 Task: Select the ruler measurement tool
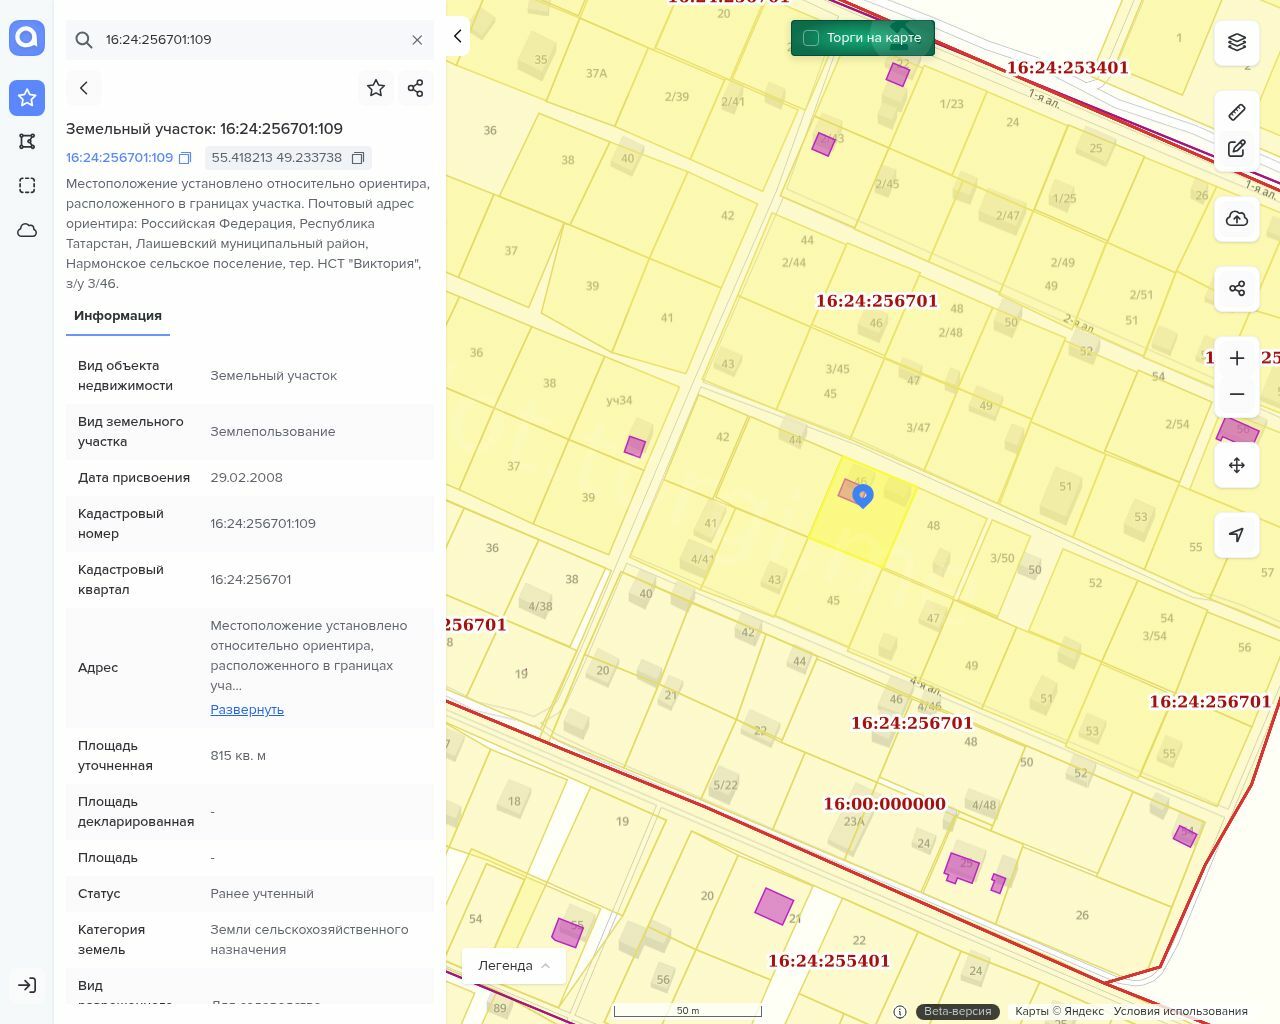tap(1237, 112)
